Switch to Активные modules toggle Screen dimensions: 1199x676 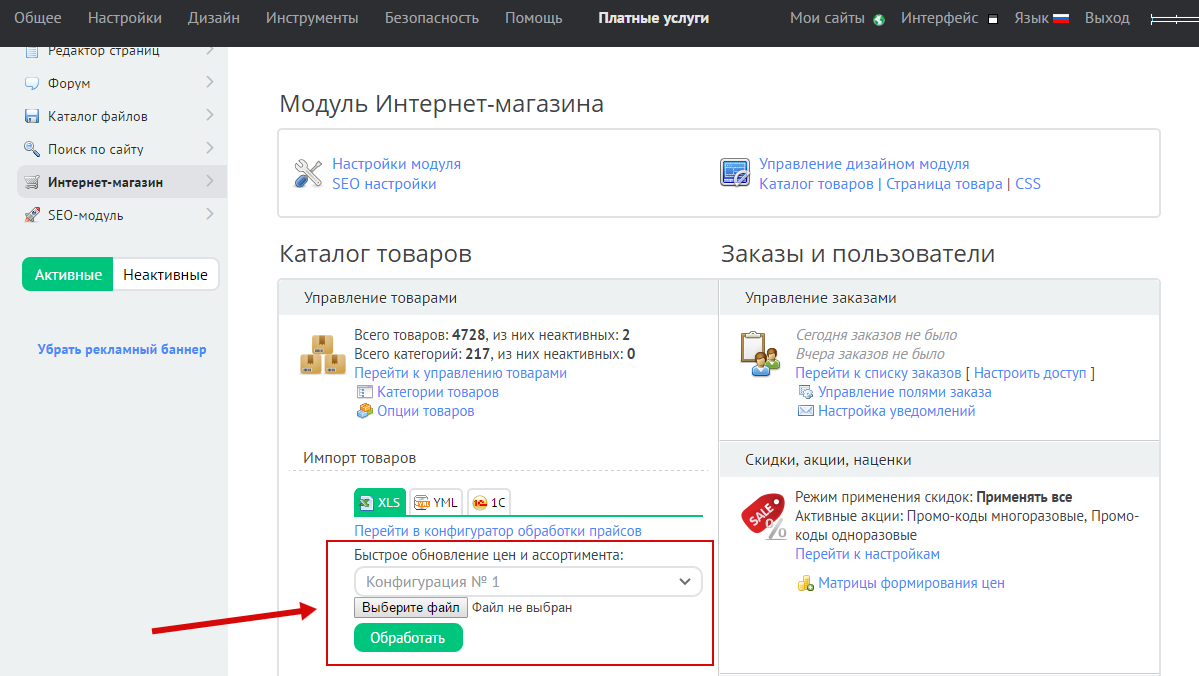click(x=68, y=275)
